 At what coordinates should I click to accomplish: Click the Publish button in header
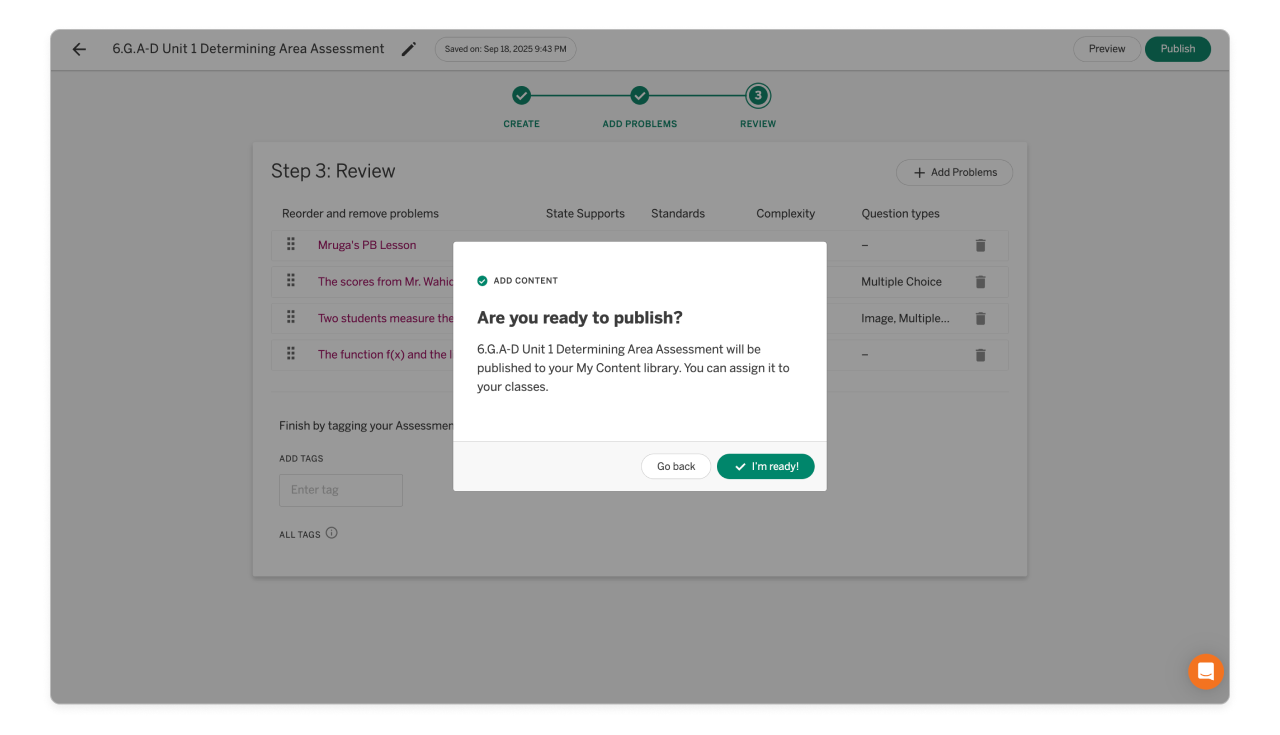coord(1178,49)
